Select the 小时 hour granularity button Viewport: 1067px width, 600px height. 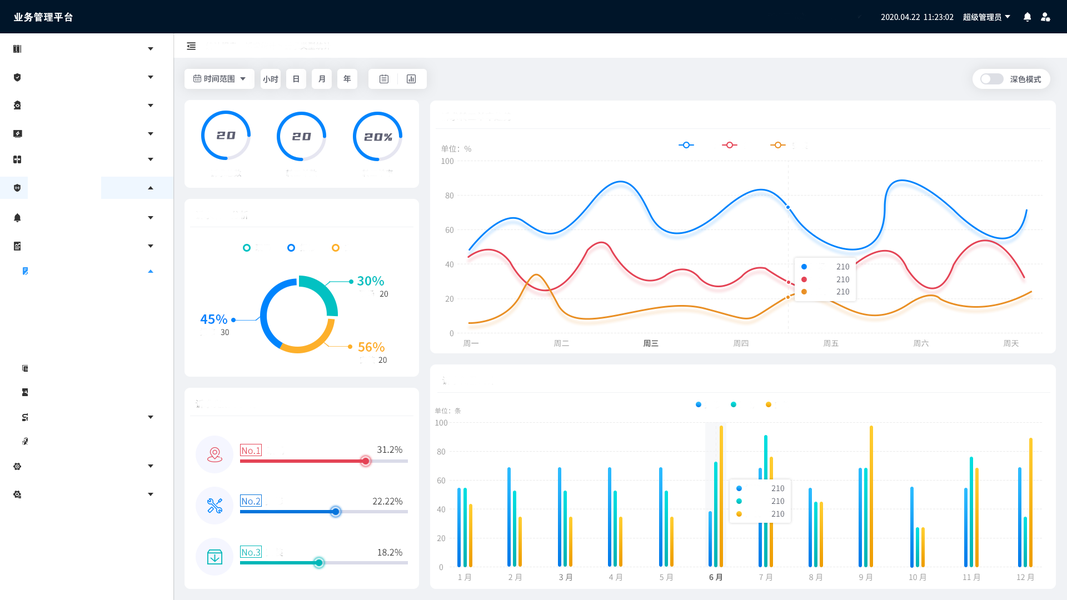tap(270, 79)
